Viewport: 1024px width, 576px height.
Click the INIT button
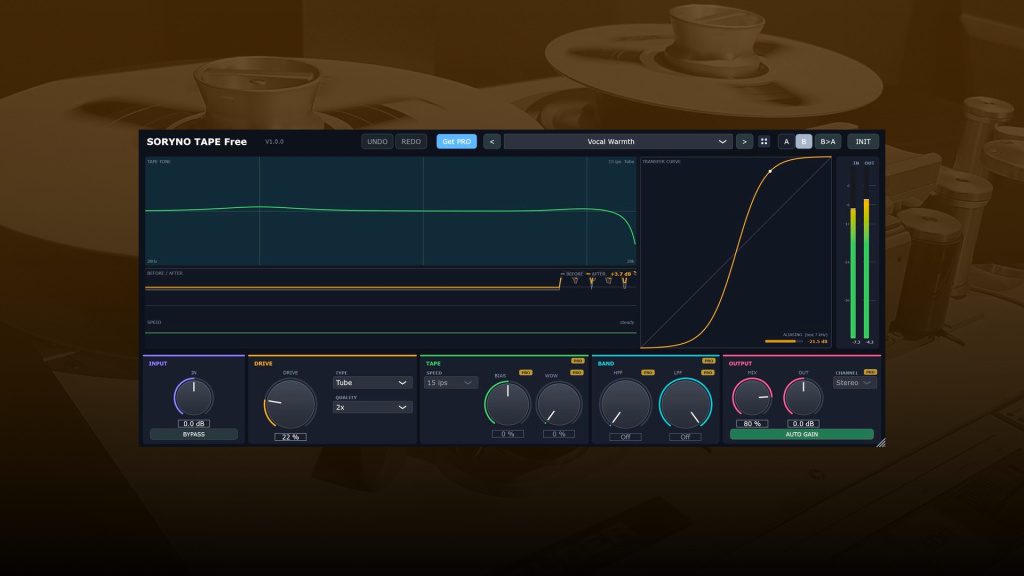863,141
